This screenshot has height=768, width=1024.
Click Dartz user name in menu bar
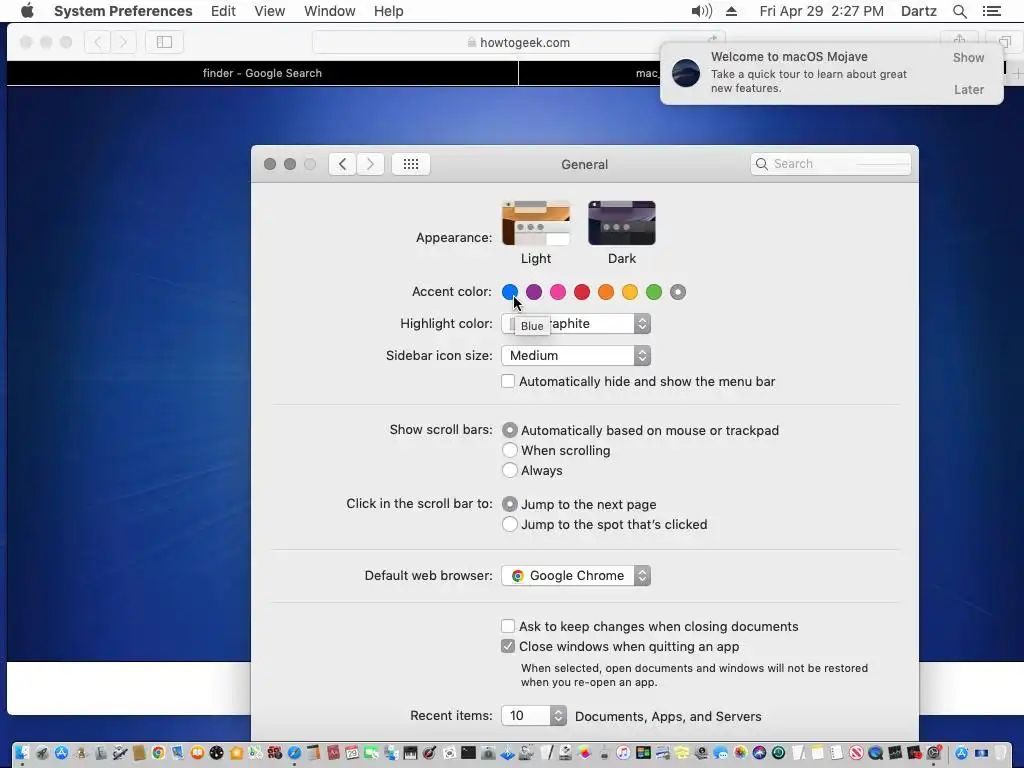pyautogui.click(x=918, y=11)
